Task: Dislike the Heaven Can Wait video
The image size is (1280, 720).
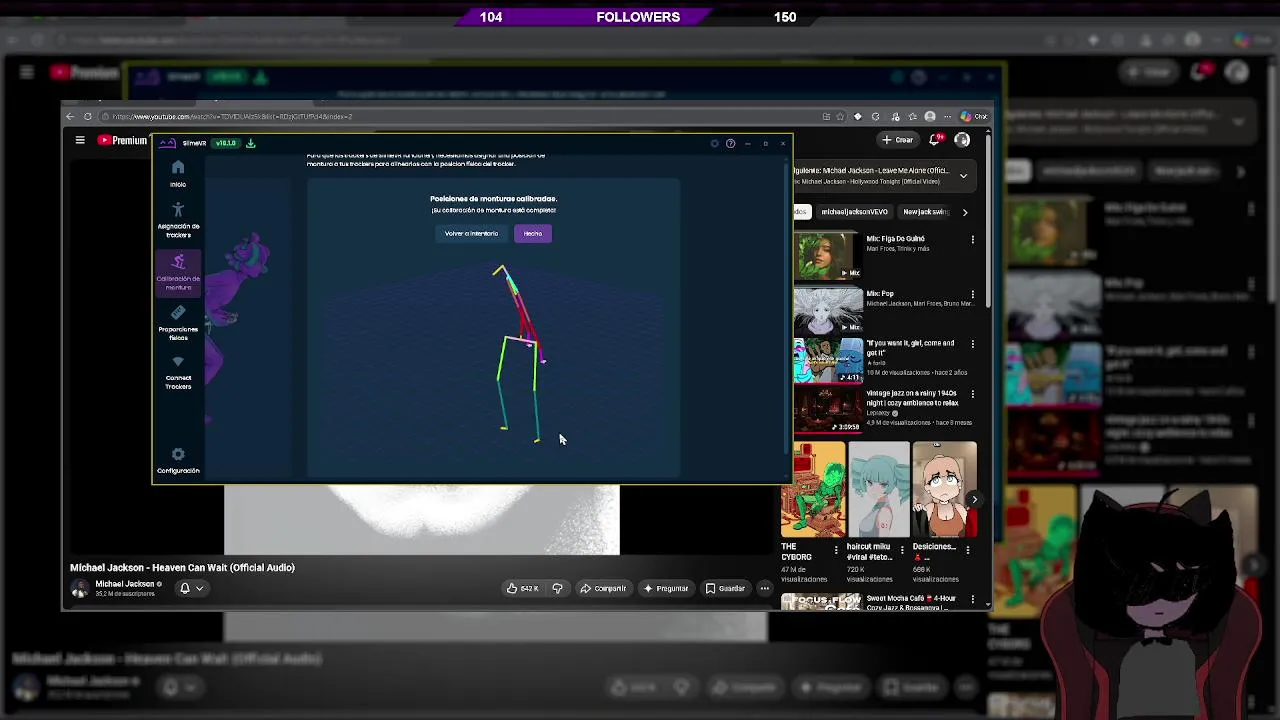Action: click(x=557, y=588)
